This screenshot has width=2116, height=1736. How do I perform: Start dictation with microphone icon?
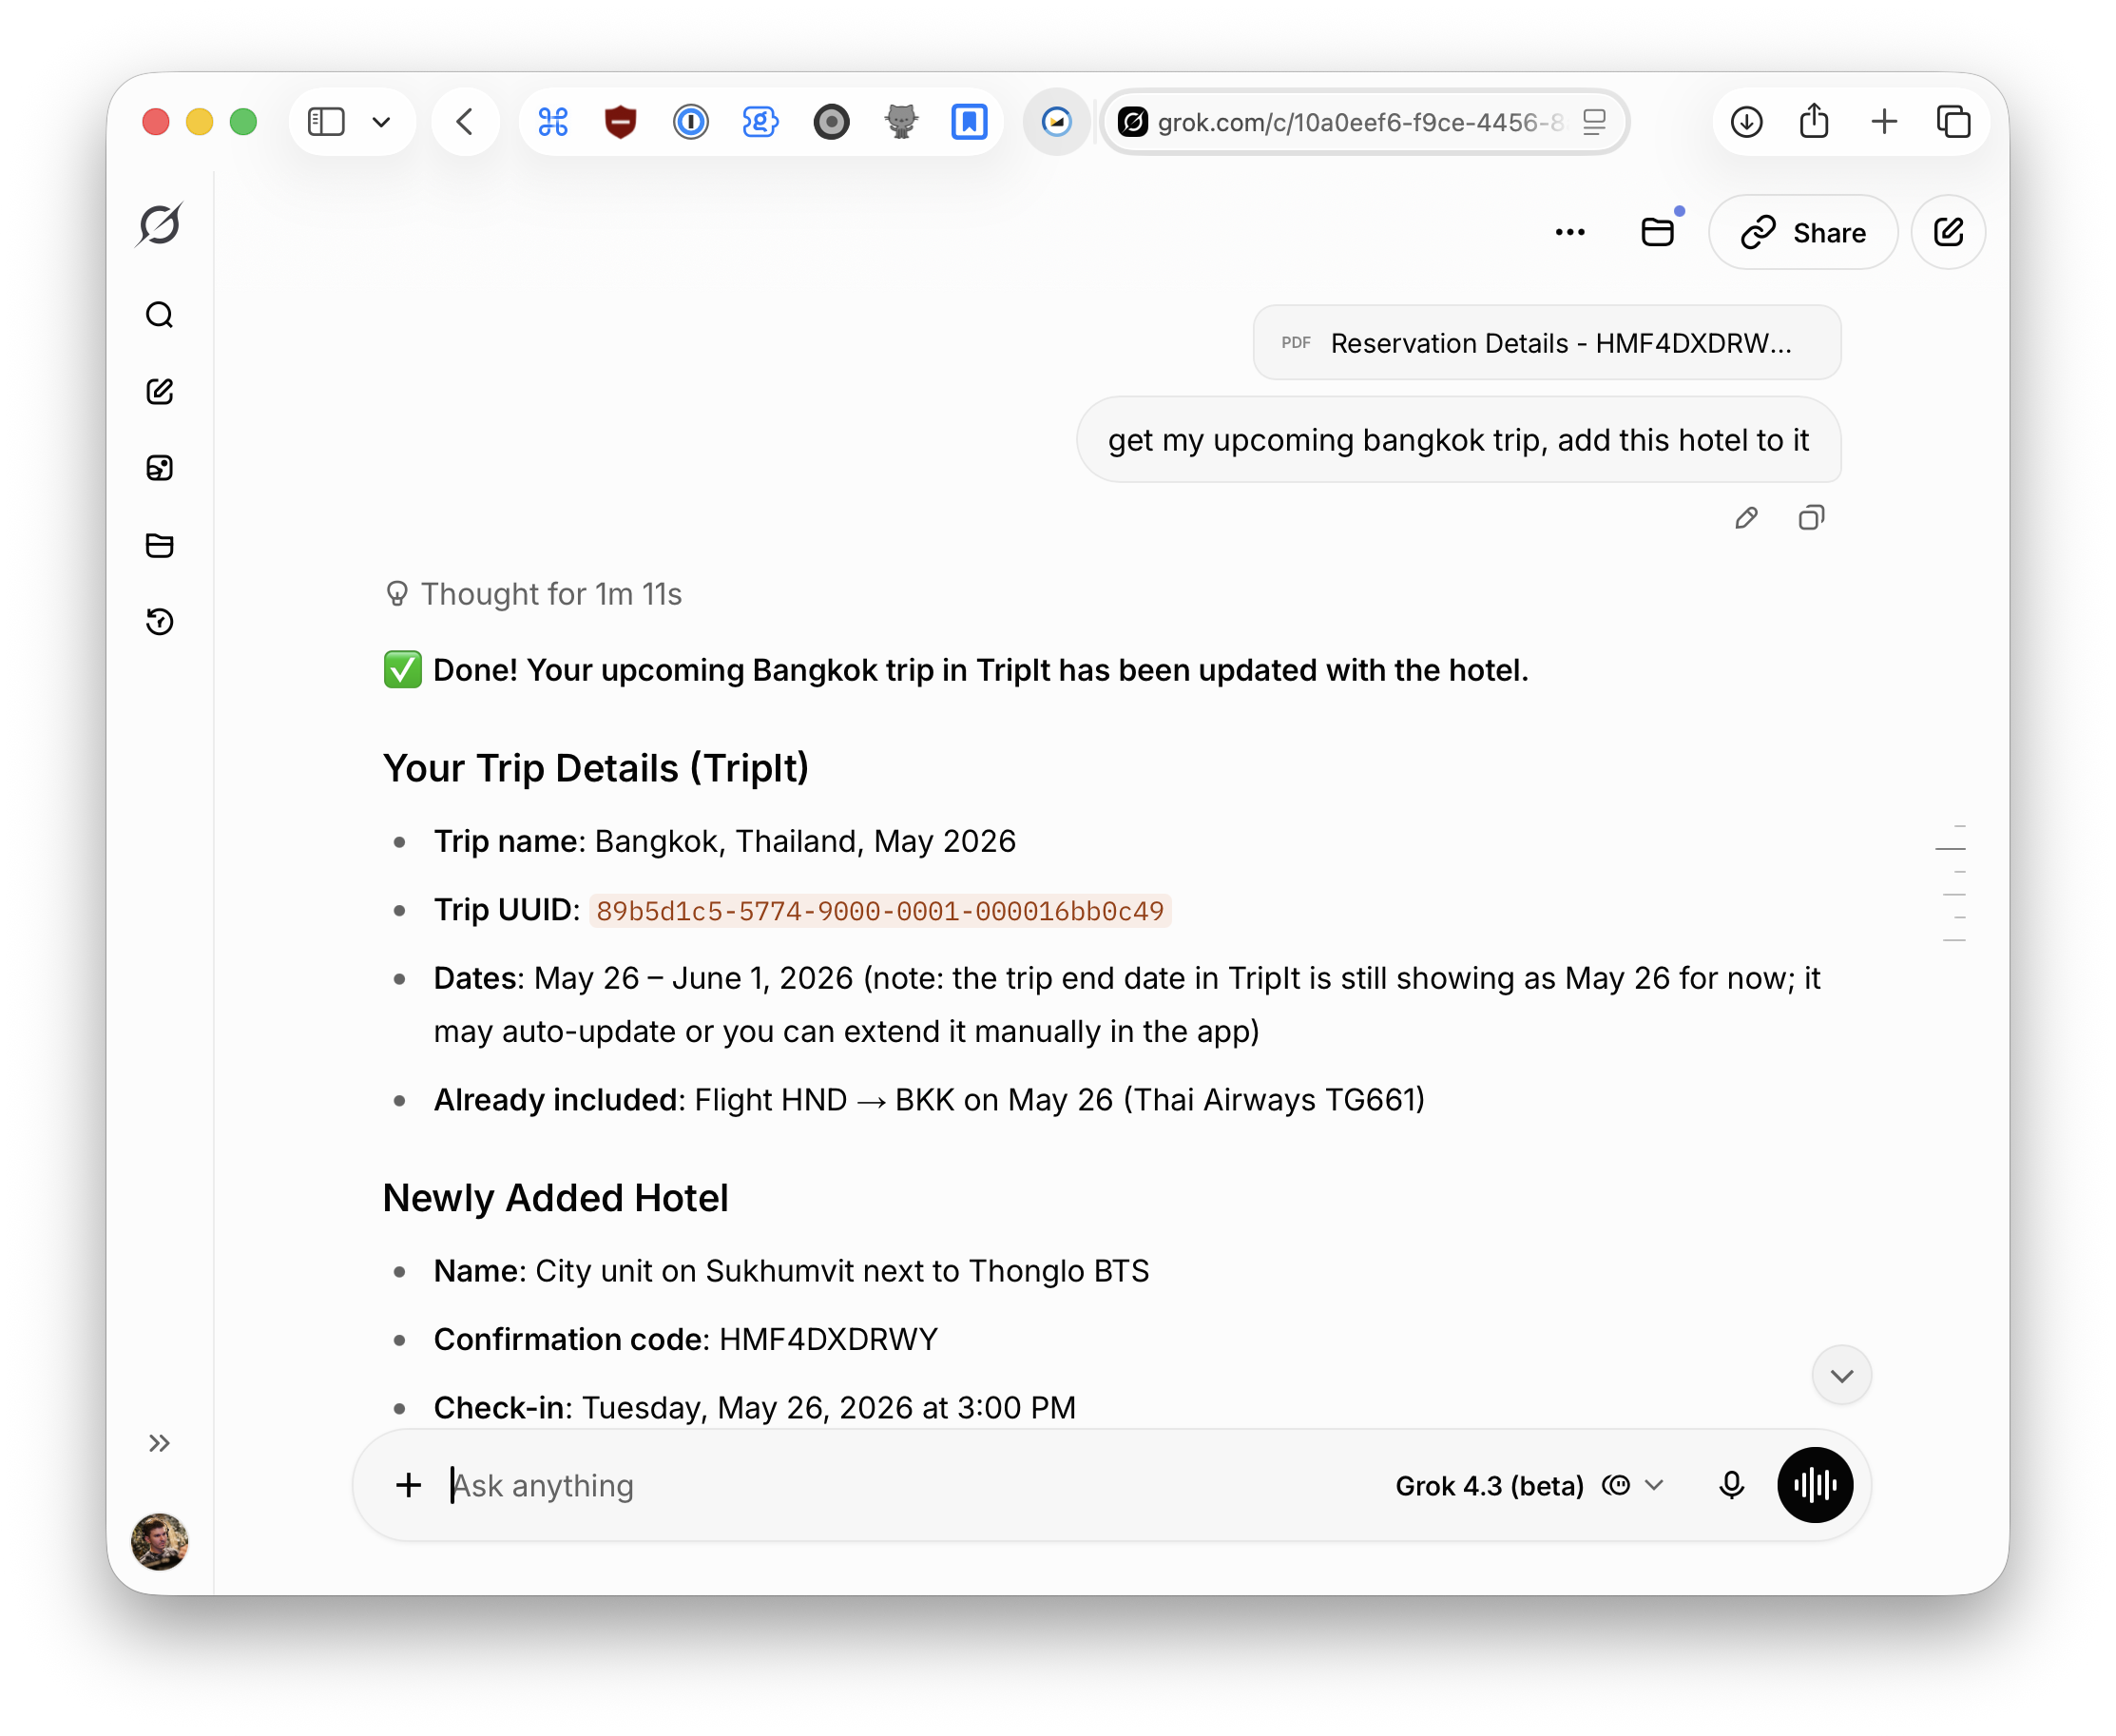click(x=1732, y=1485)
